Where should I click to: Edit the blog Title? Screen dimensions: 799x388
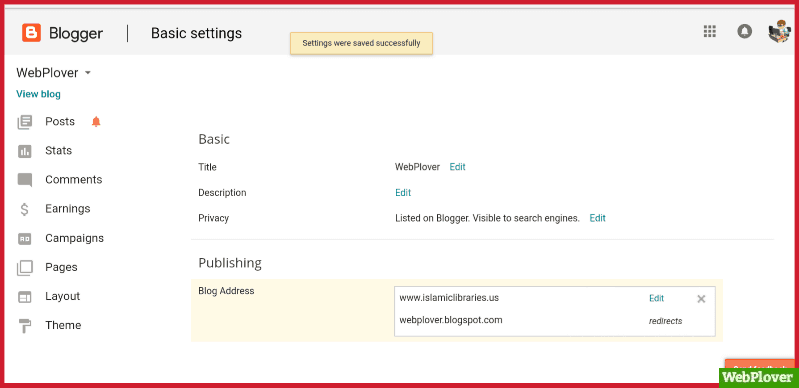pyautogui.click(x=457, y=167)
